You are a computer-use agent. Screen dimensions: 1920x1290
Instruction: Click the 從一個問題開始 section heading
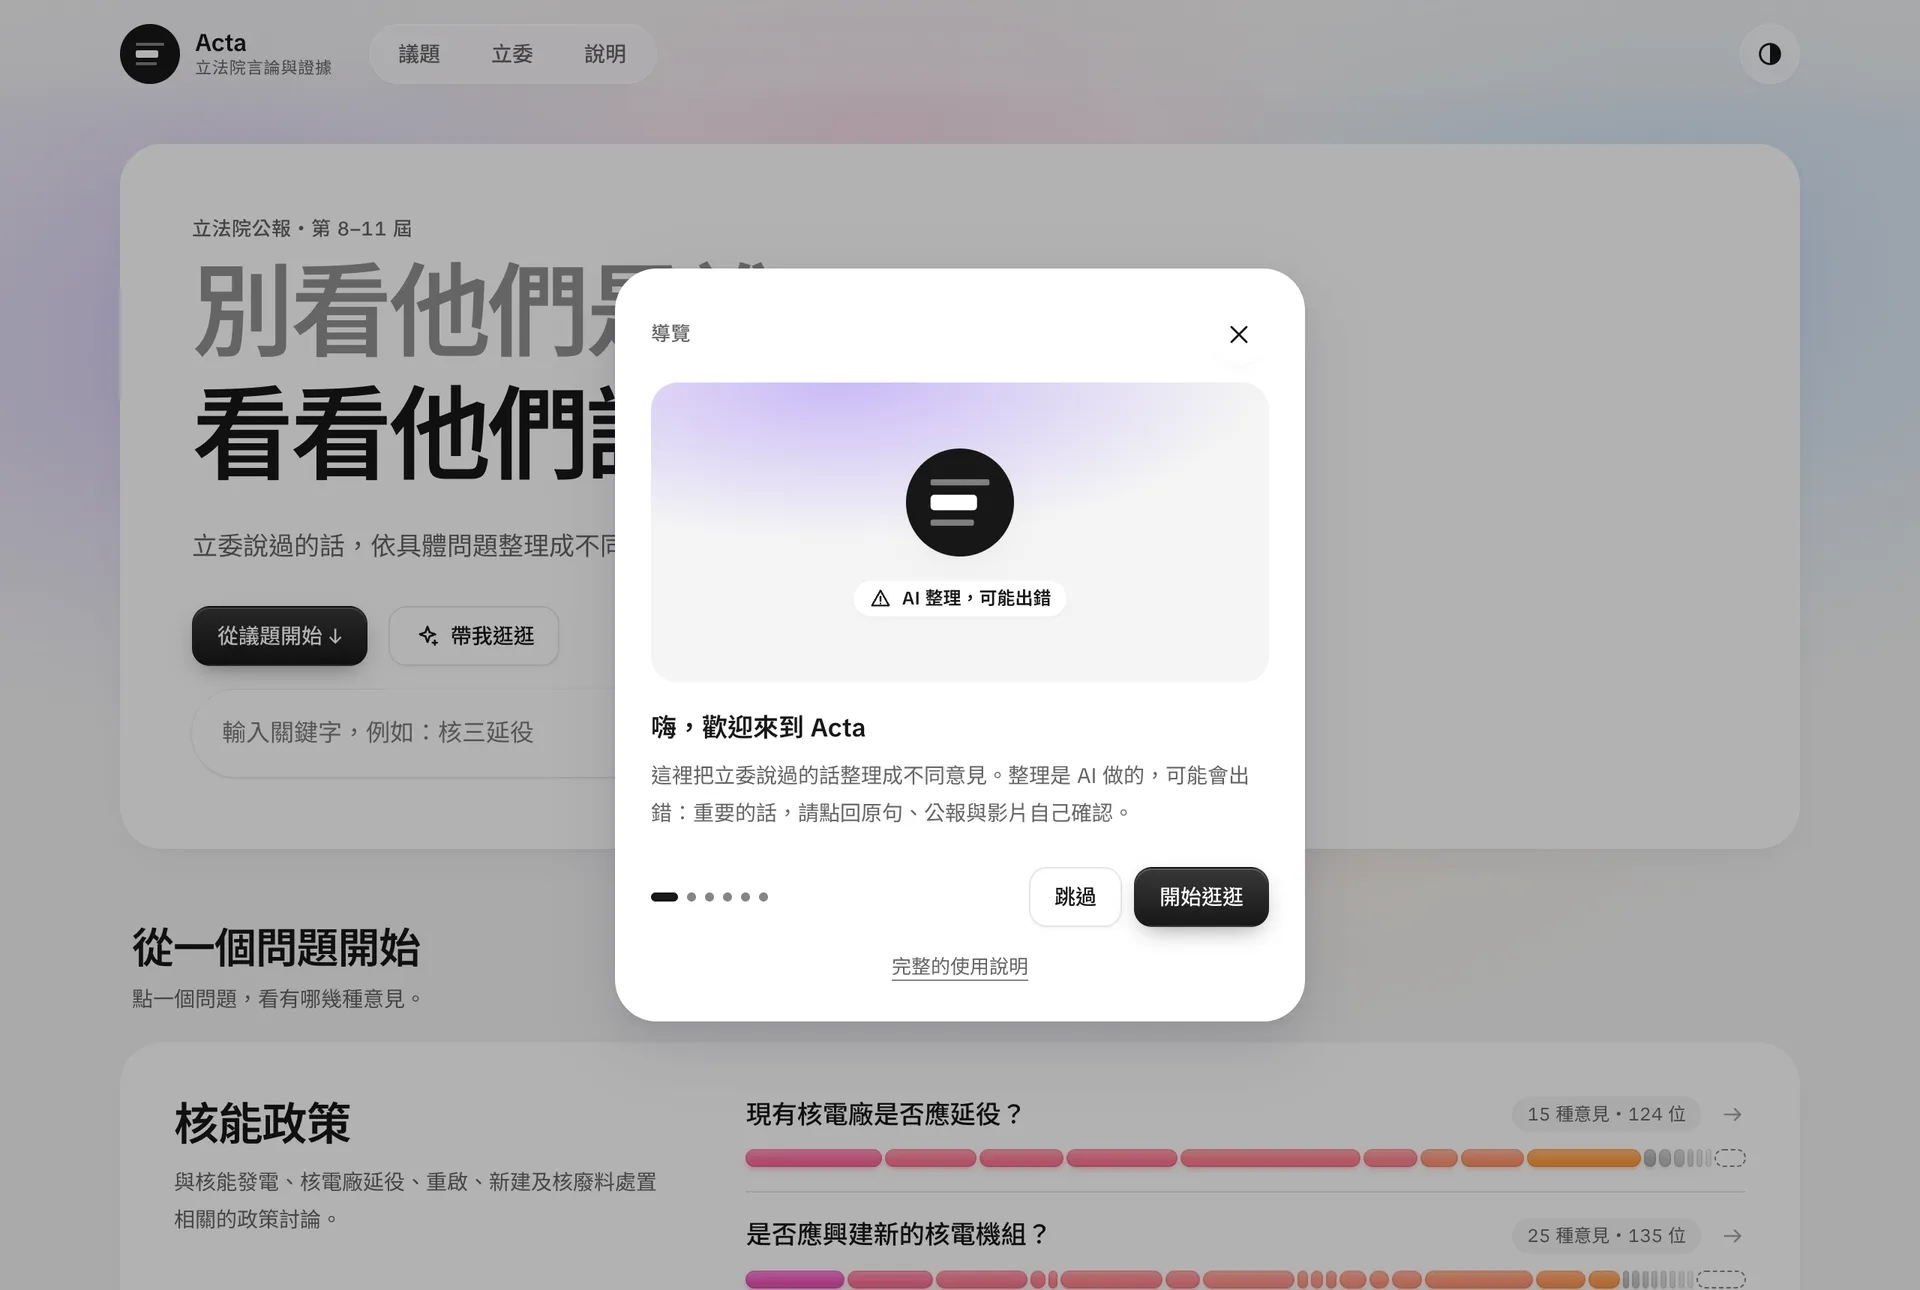[x=276, y=947]
